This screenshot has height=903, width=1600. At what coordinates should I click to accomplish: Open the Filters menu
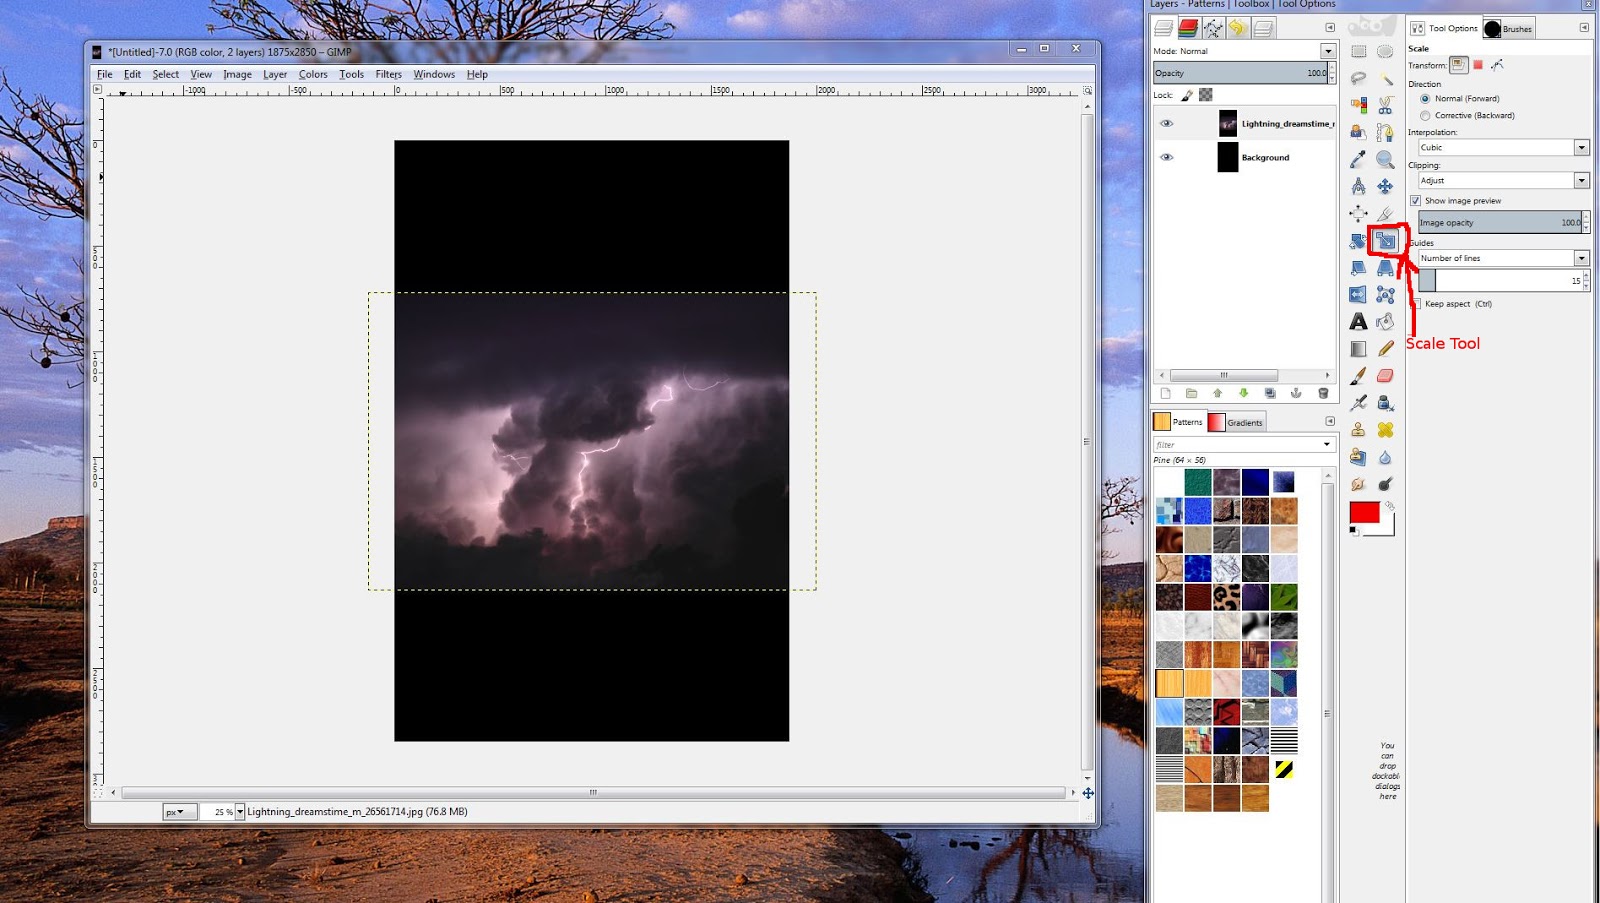[388, 74]
